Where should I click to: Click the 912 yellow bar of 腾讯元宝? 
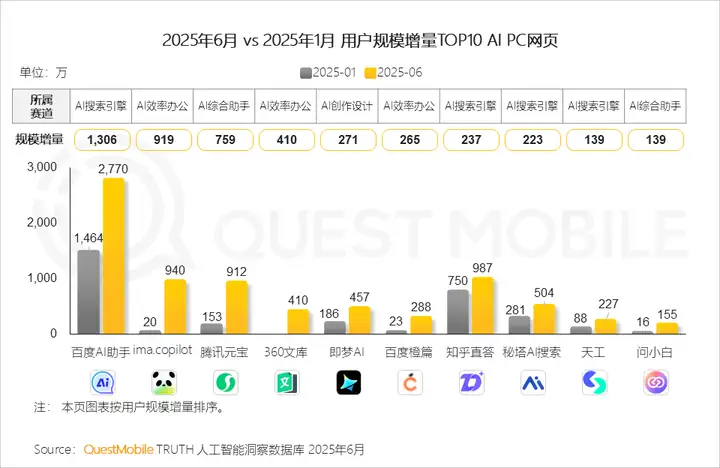coord(237,307)
